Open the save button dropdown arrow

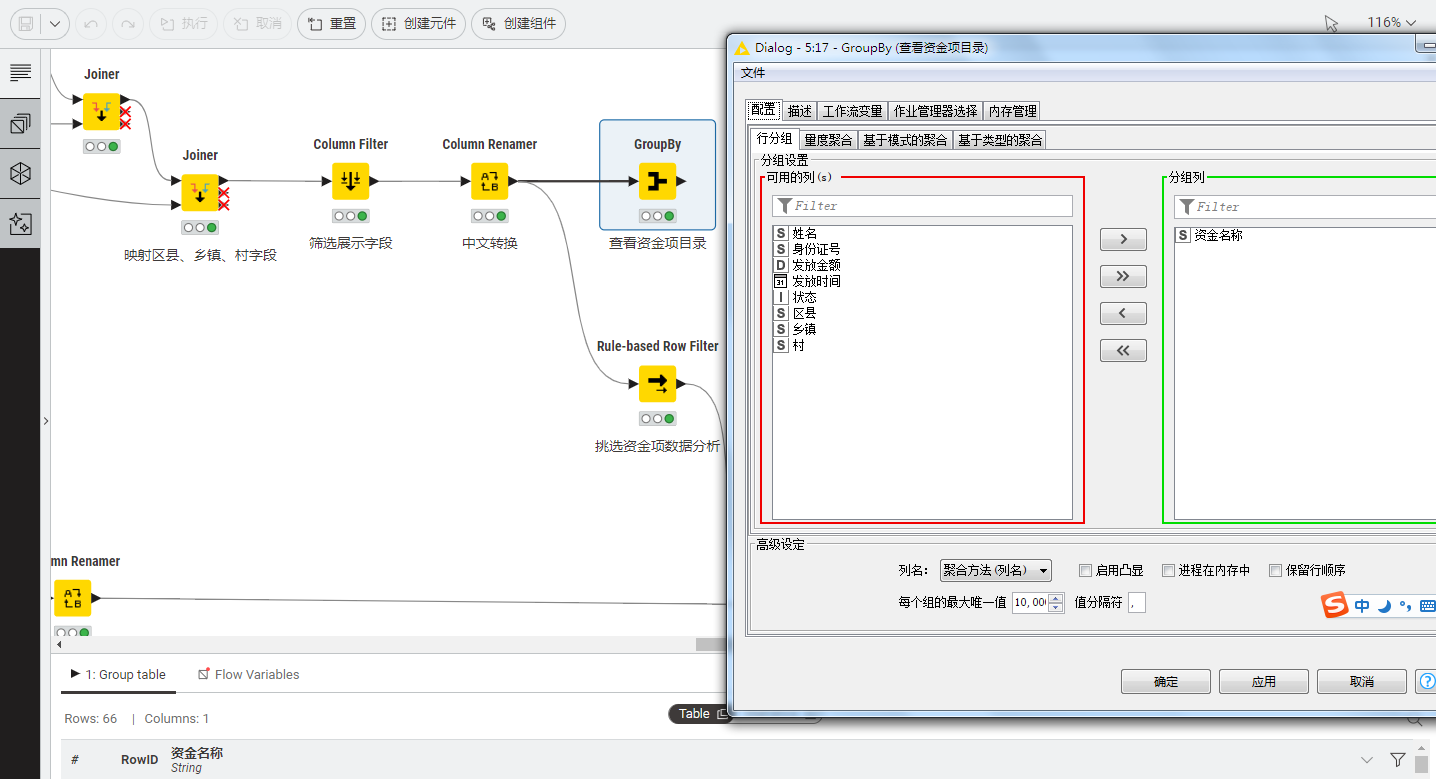(56, 22)
